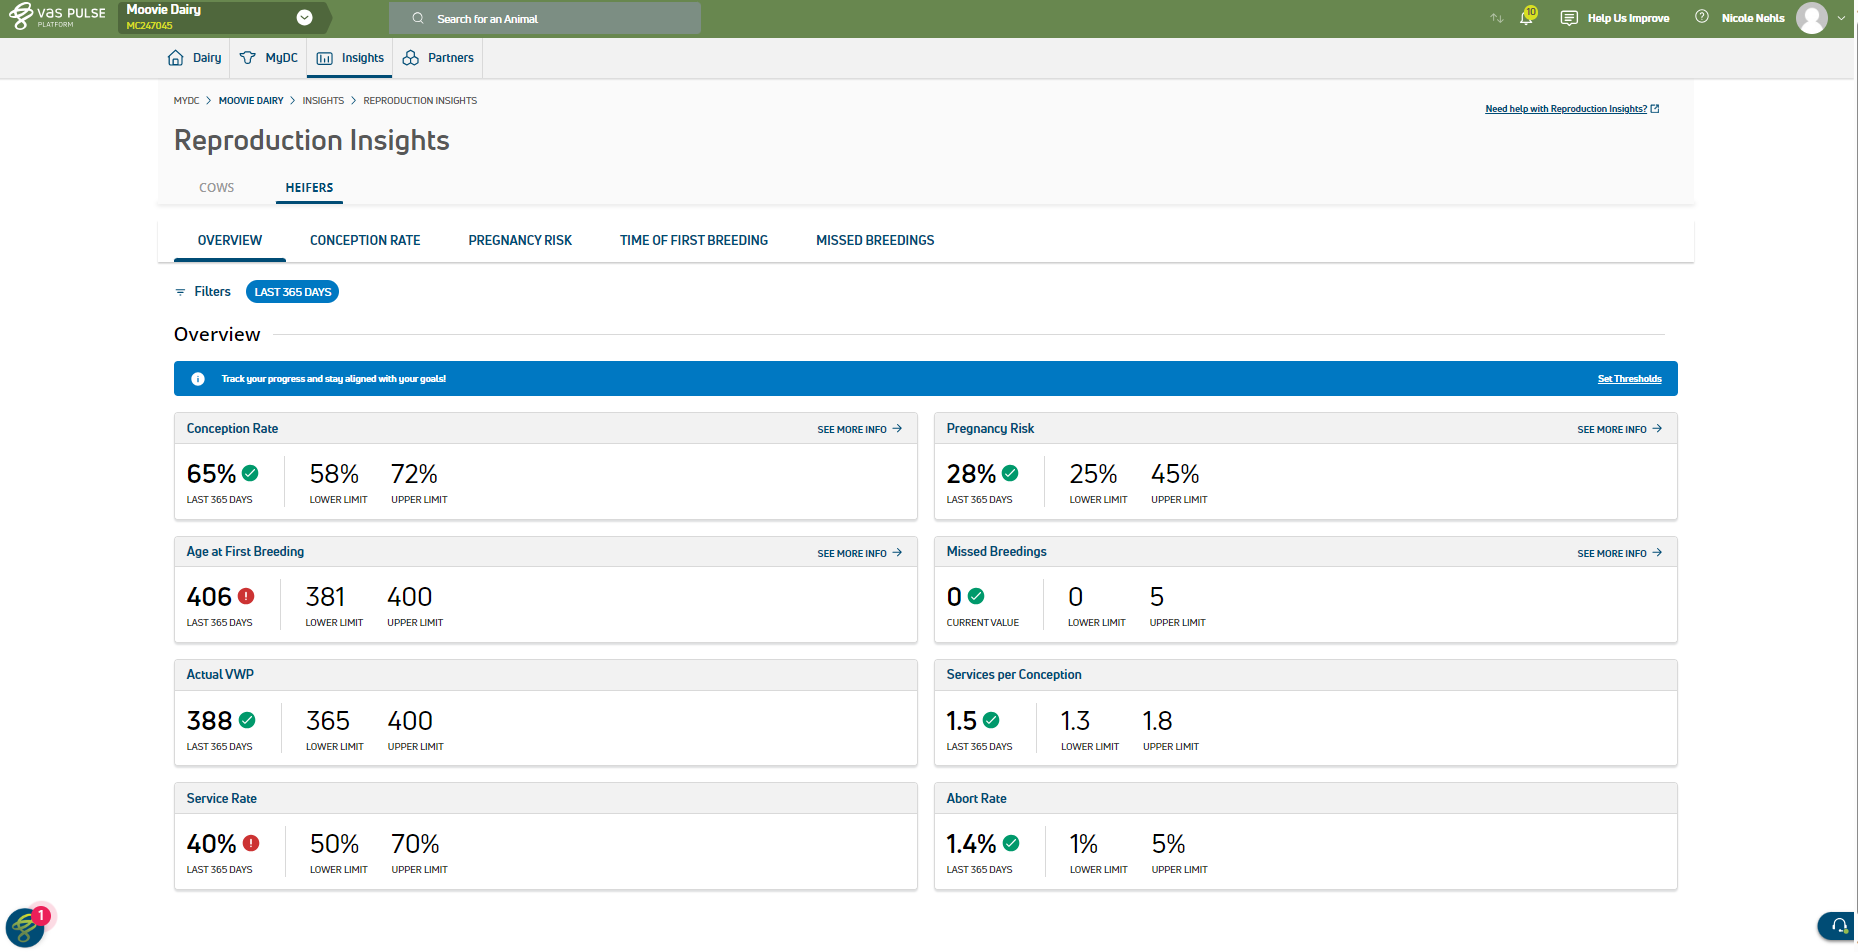Click the VAS Pulse logo

57,17
